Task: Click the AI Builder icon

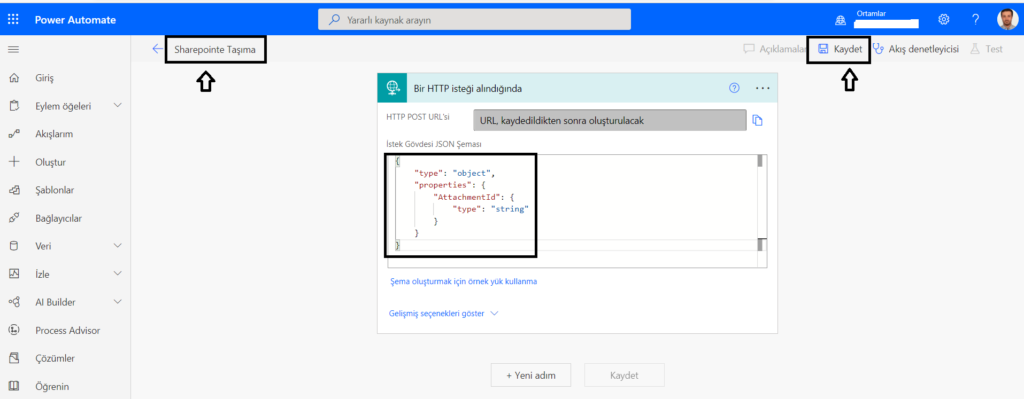Action: click(13, 302)
